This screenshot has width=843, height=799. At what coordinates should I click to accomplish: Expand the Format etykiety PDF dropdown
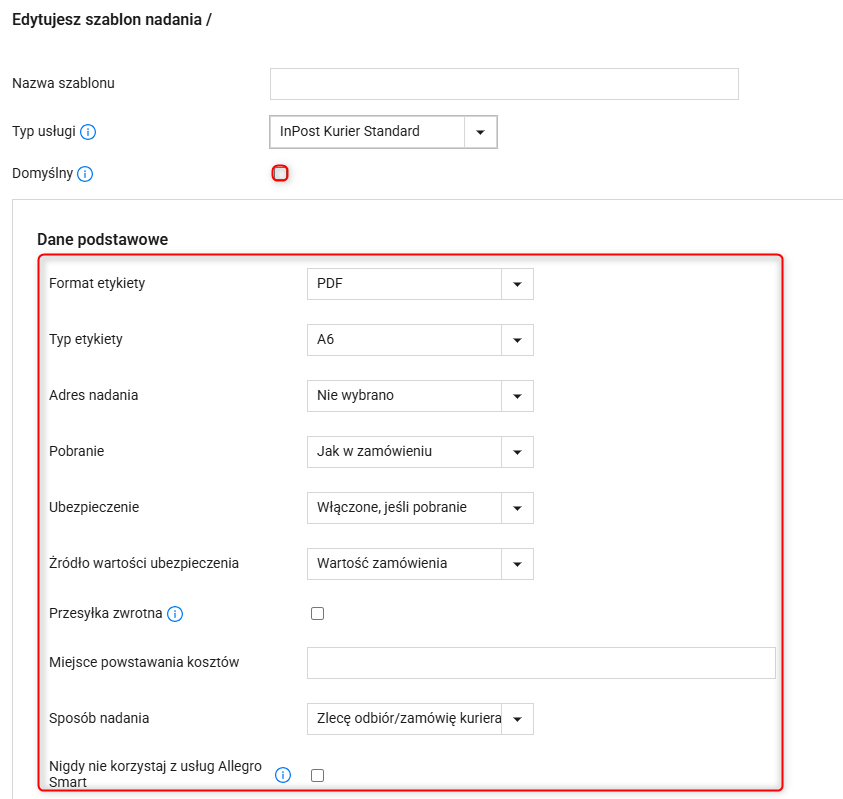(x=420, y=284)
